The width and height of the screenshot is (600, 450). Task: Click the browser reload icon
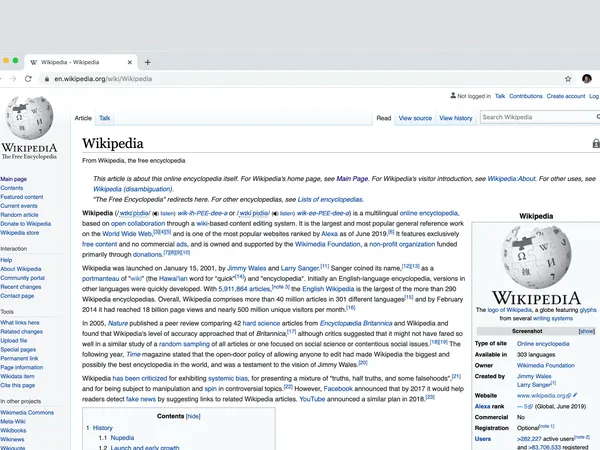point(28,79)
